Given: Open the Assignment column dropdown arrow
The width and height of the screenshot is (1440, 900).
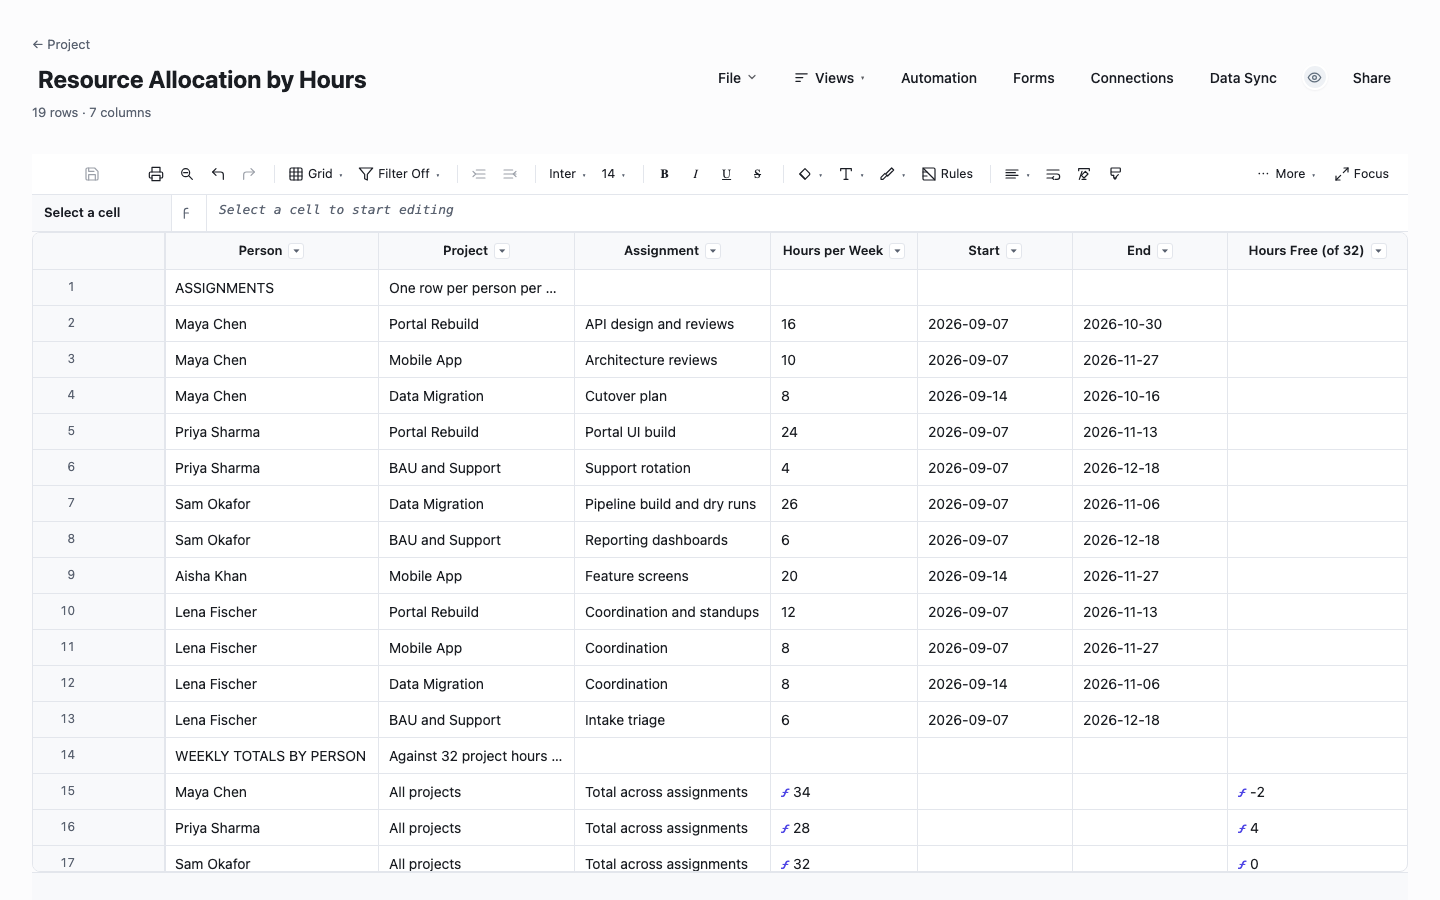Looking at the screenshot, I should [x=713, y=251].
